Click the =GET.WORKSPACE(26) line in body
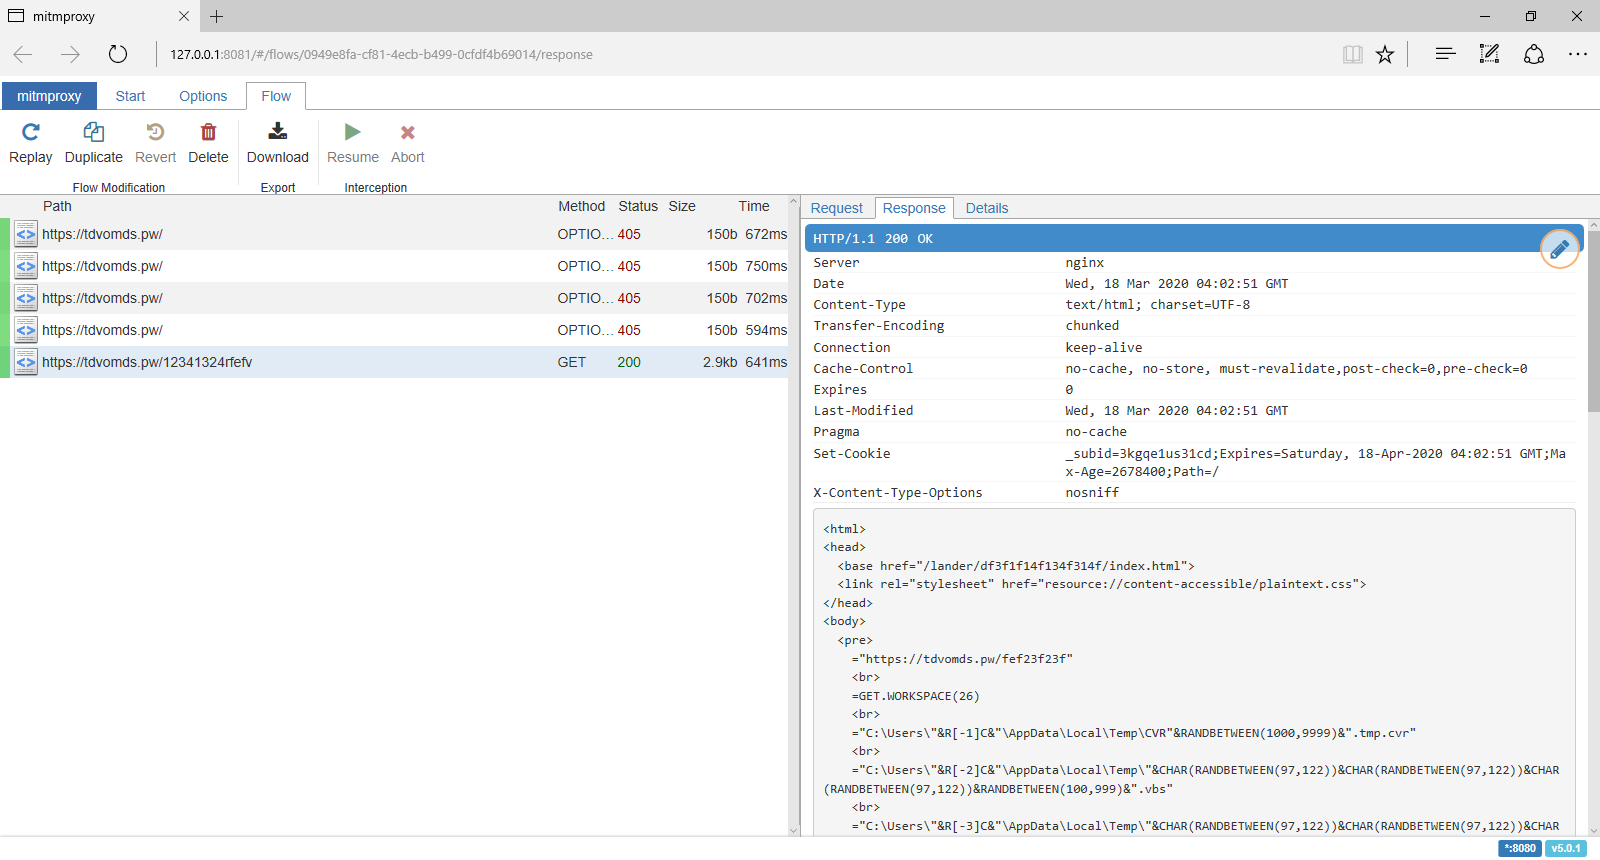 click(x=916, y=696)
